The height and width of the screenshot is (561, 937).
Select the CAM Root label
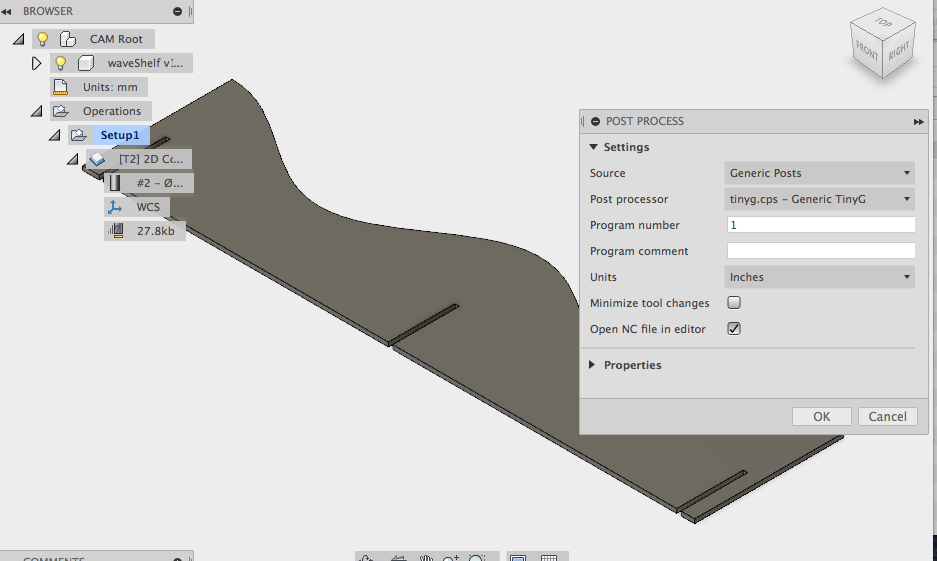tap(116, 39)
